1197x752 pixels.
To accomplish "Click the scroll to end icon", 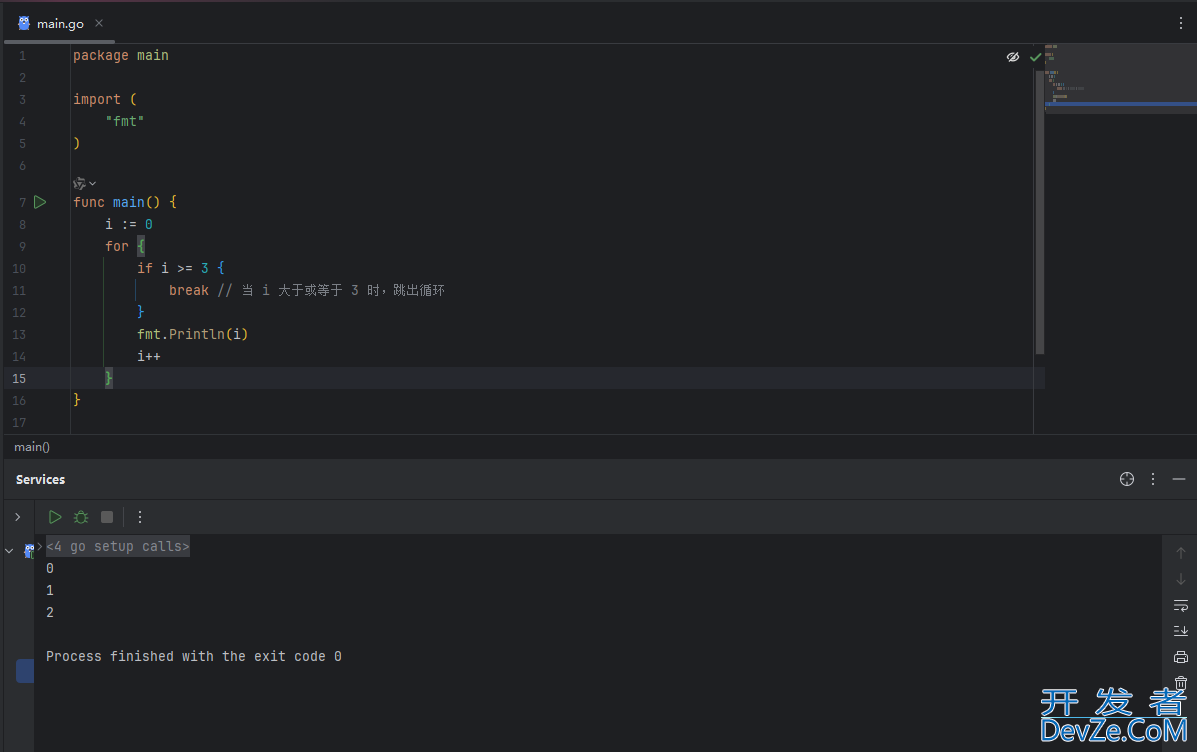I will point(1181,631).
